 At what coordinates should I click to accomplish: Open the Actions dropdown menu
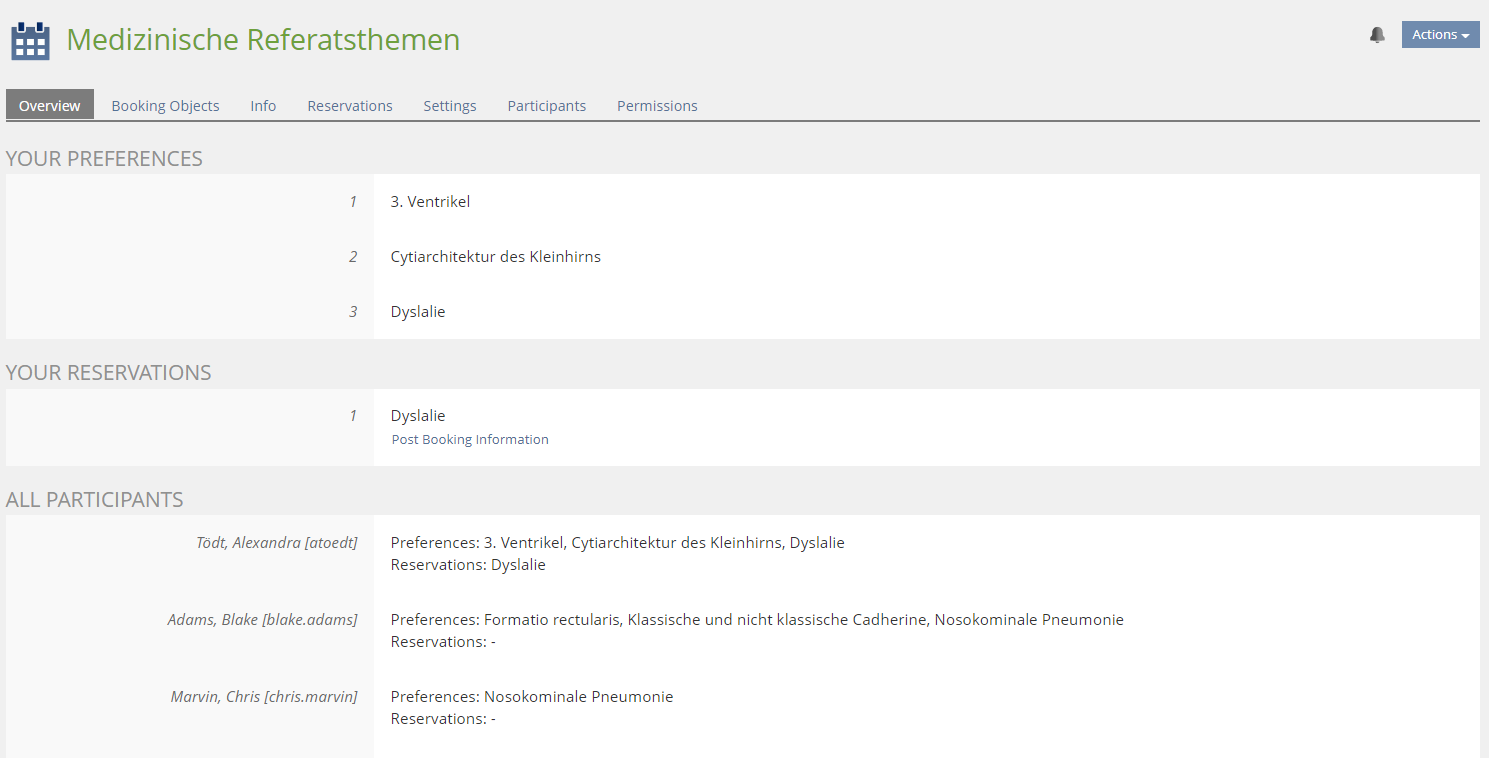coord(1440,35)
